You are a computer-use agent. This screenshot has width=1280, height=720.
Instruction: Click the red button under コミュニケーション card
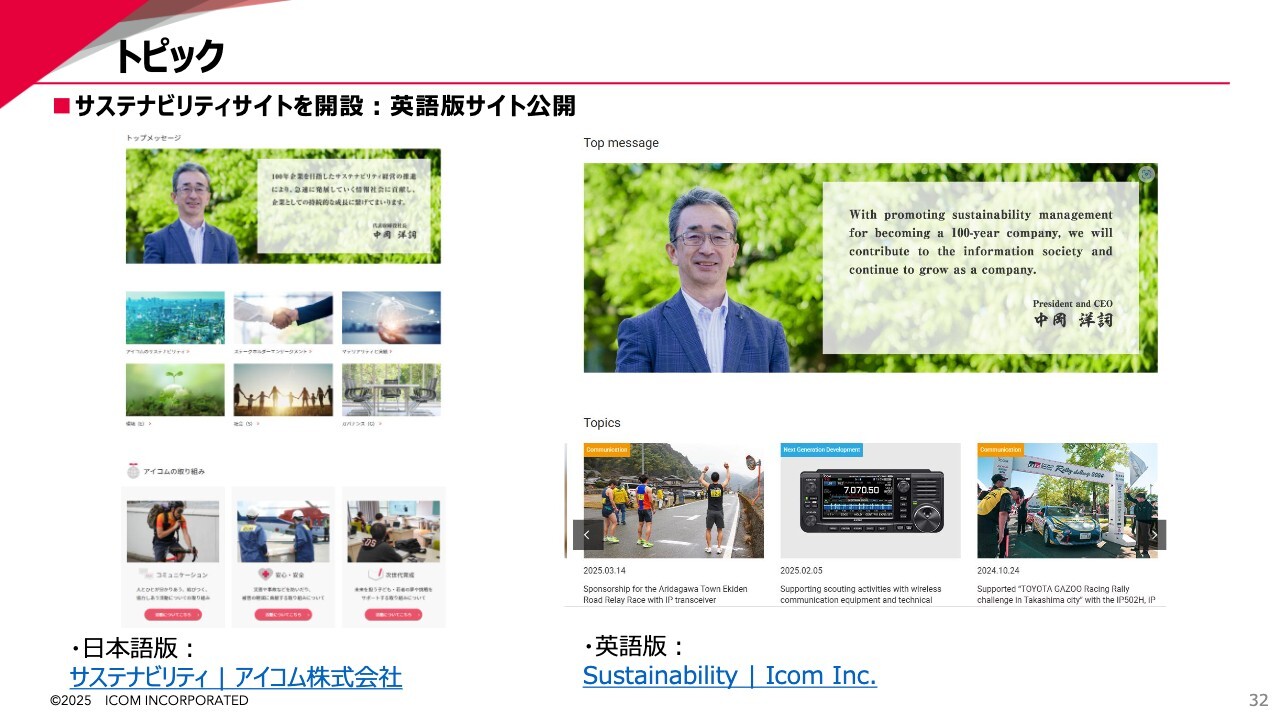[x=173, y=615]
